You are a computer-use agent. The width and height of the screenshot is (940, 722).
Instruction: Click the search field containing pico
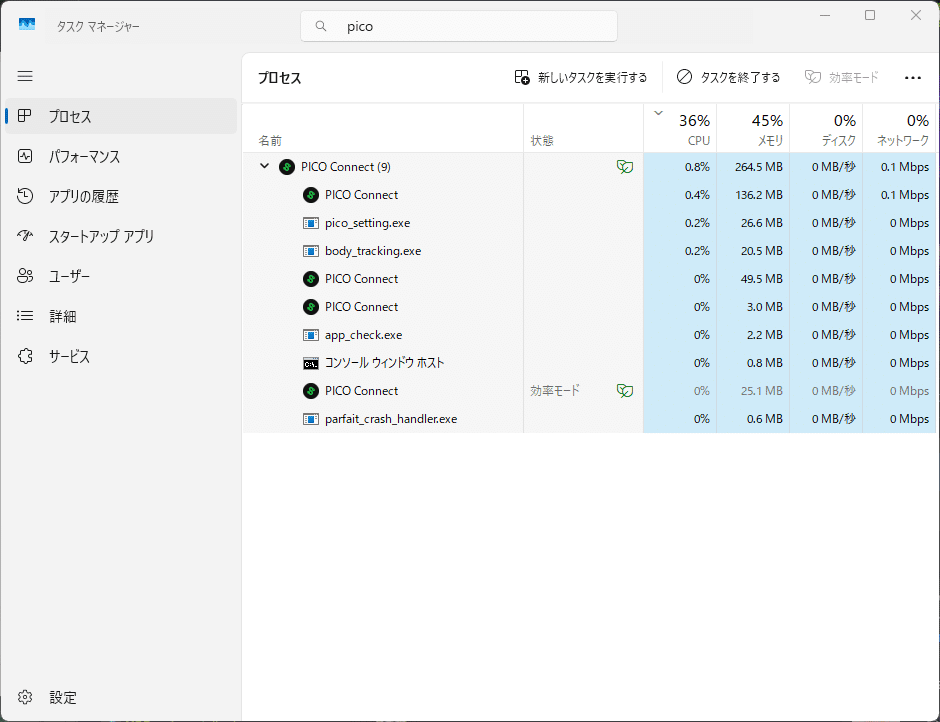tap(459, 26)
